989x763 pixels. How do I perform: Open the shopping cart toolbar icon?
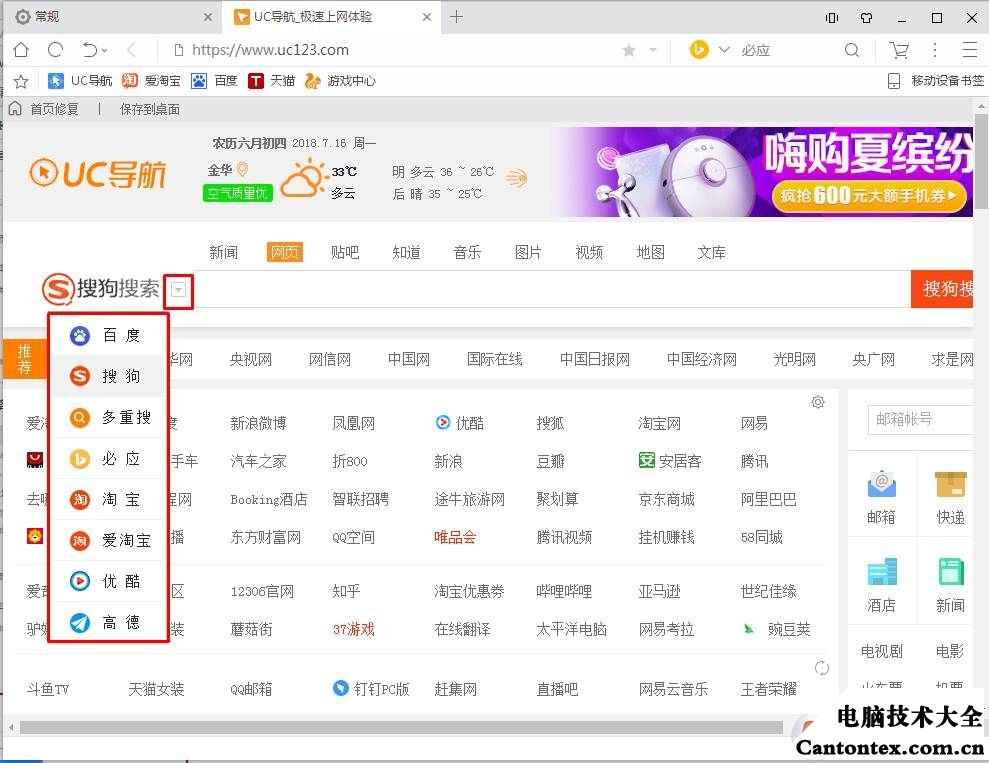pos(899,50)
